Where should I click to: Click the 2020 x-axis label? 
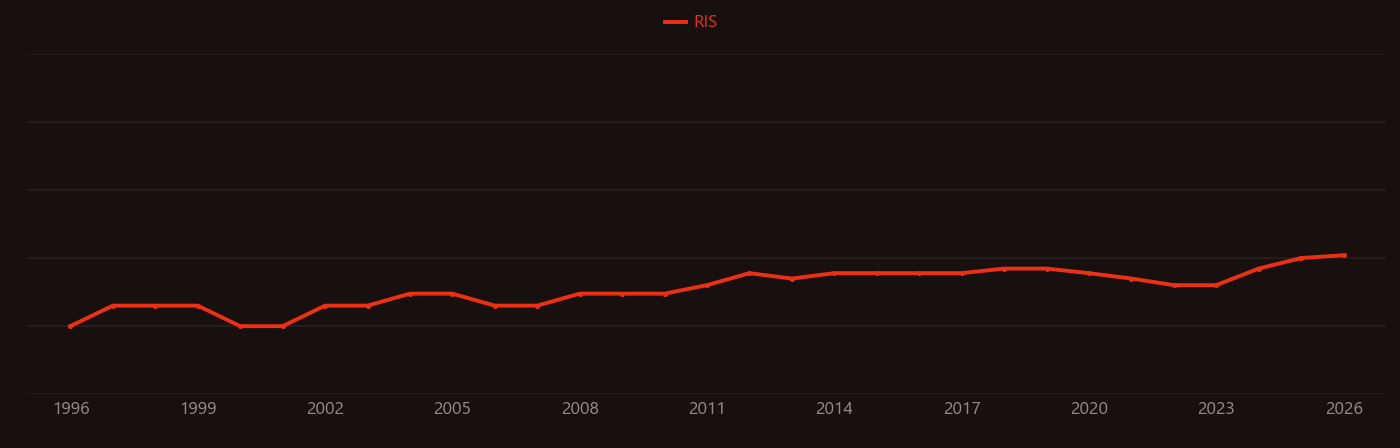tap(1089, 409)
